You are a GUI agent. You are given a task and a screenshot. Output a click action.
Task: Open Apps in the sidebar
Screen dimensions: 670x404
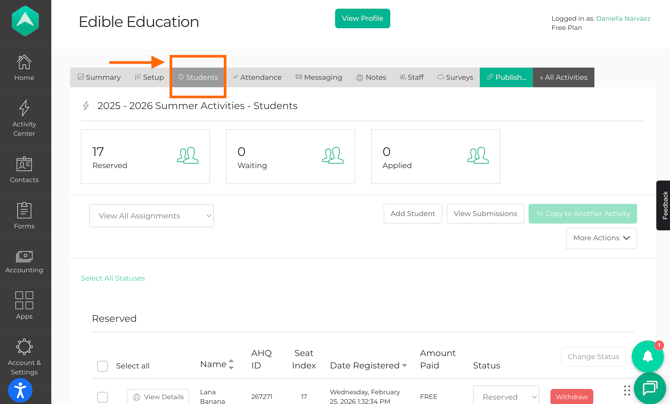(x=24, y=305)
